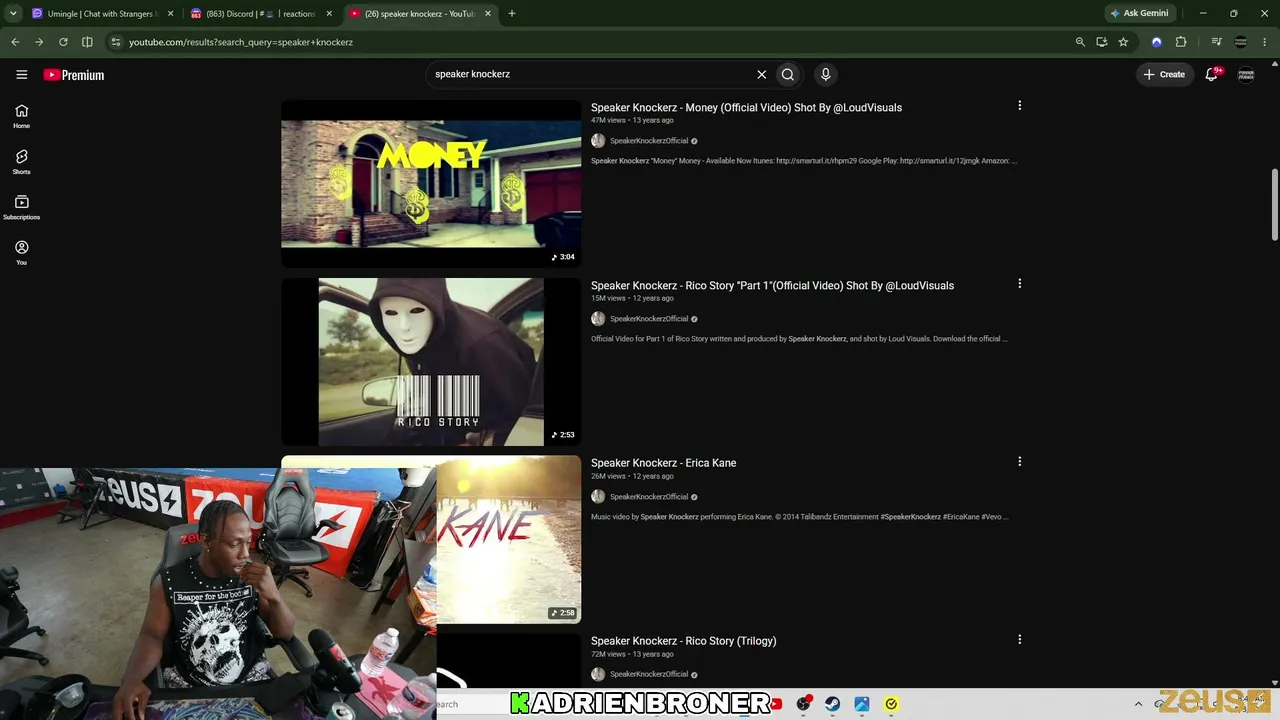The image size is (1280, 720).
Task: Open the Photos app in the taskbar
Action: 862,704
